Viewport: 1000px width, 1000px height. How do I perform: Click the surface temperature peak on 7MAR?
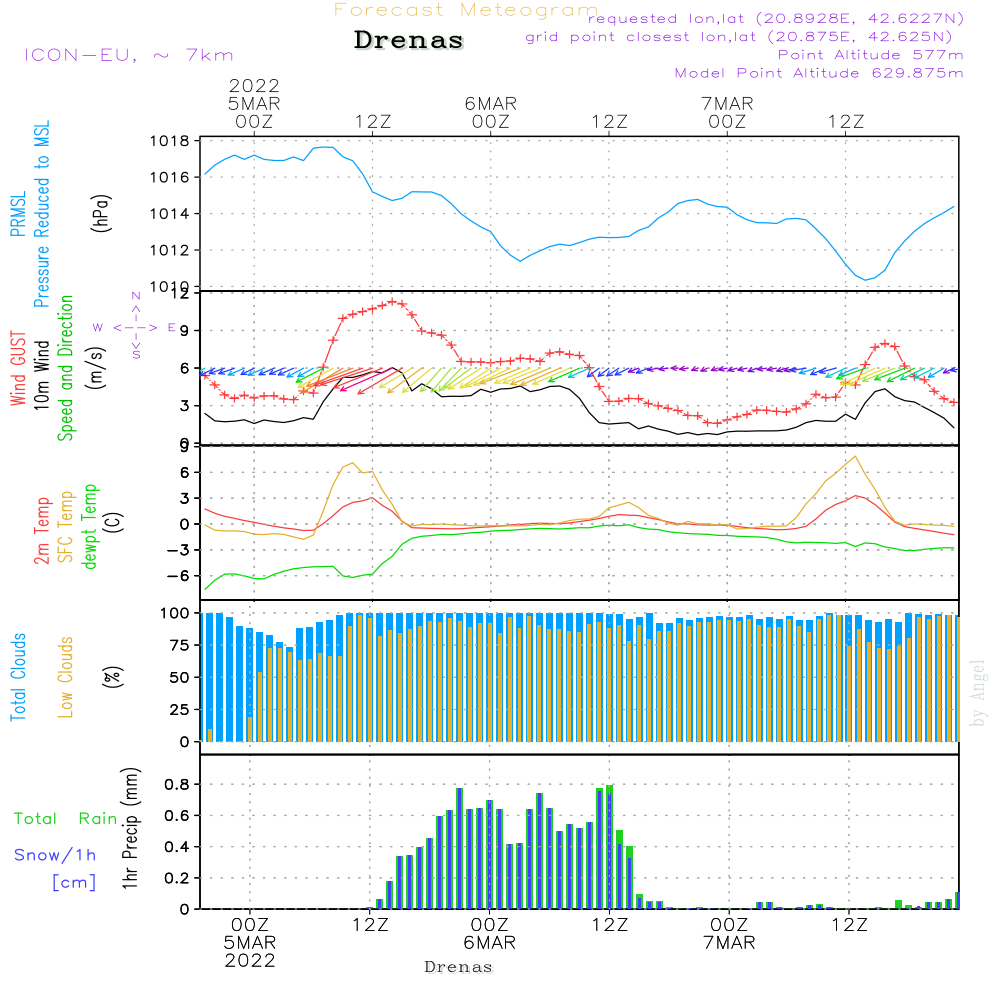click(x=855, y=457)
